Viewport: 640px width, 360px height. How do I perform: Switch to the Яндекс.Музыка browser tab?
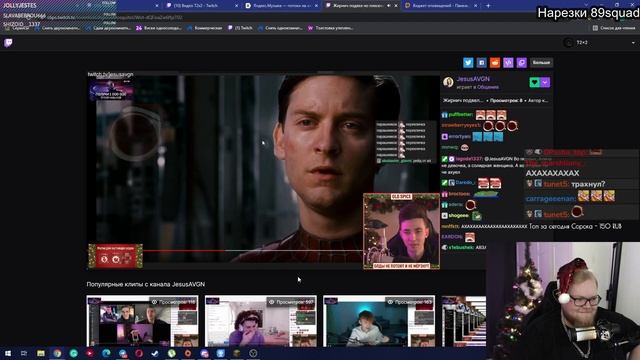coord(282,6)
